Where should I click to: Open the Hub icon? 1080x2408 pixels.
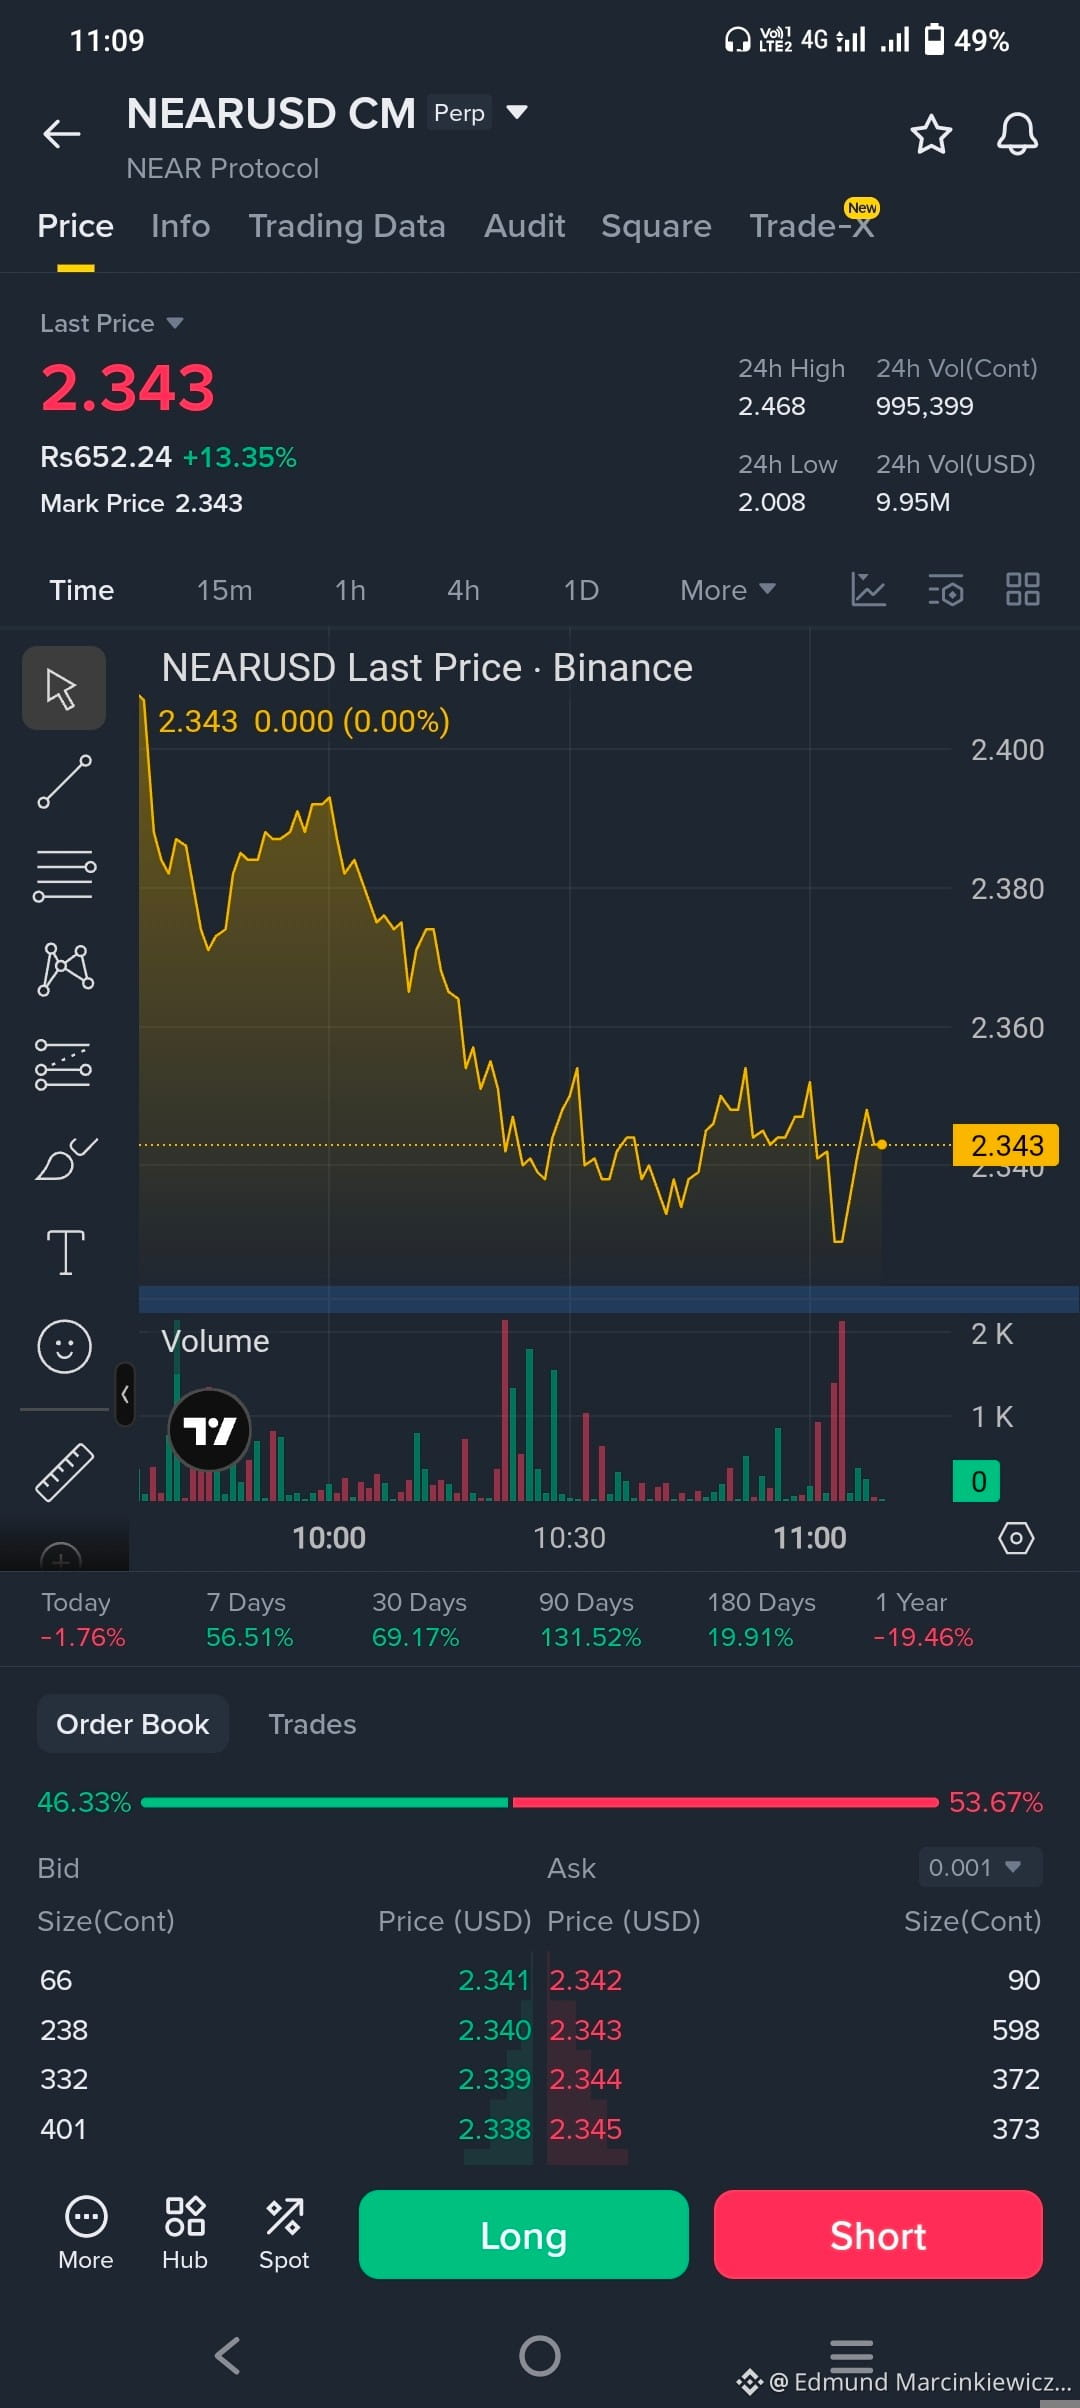pos(185,2234)
